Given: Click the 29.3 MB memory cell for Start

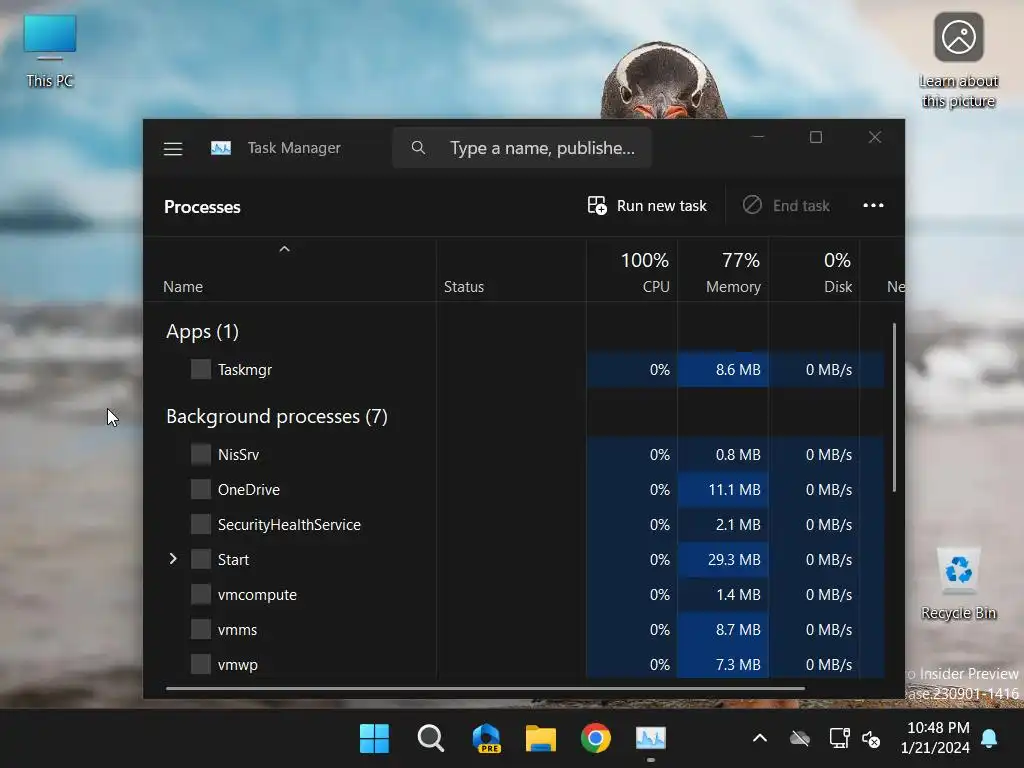Looking at the screenshot, I should point(723,560).
